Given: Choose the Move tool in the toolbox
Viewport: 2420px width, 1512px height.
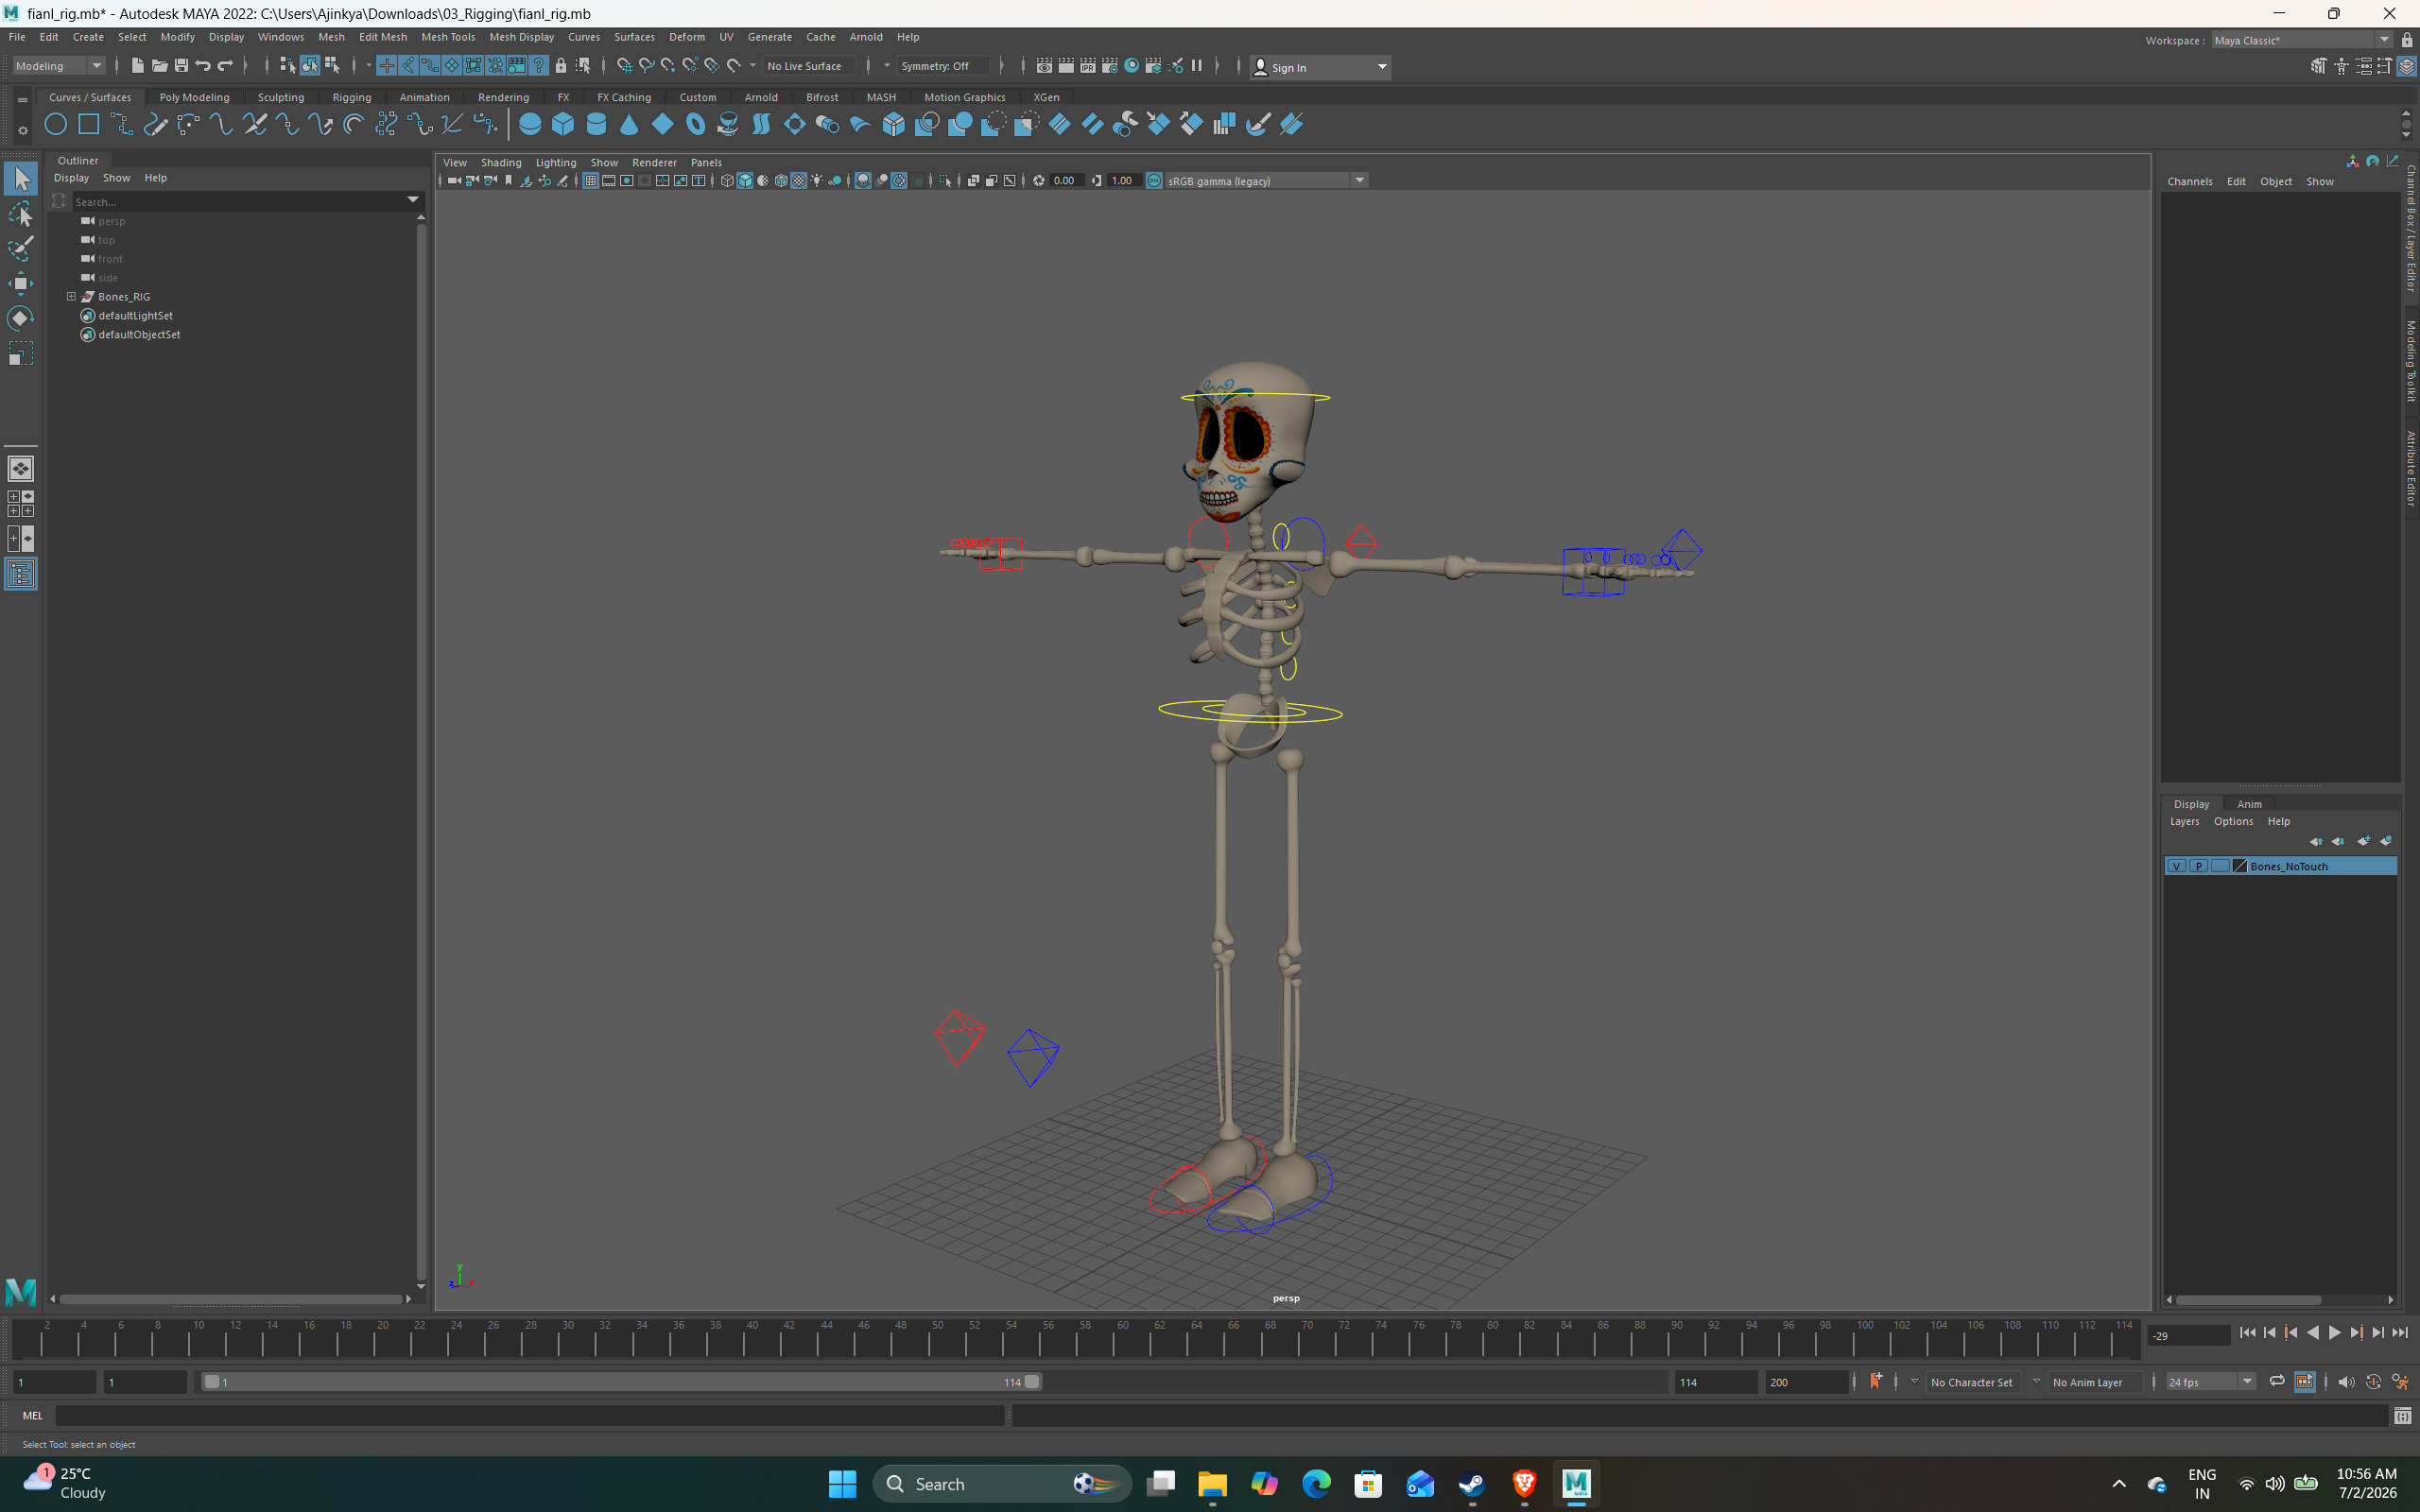Looking at the screenshot, I should point(20,283).
